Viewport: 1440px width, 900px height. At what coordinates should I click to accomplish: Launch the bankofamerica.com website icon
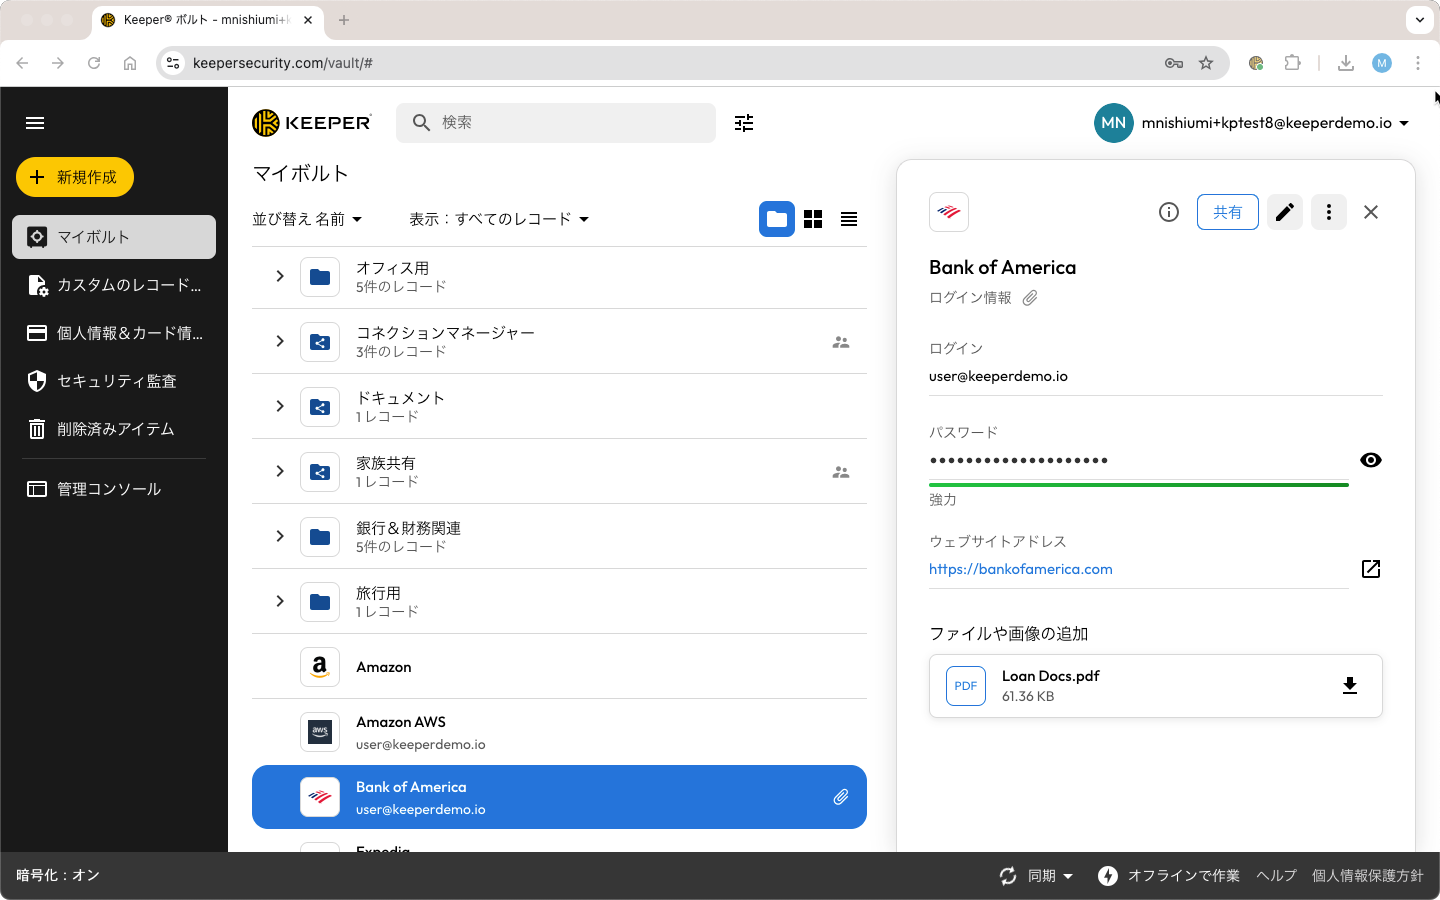(1370, 569)
